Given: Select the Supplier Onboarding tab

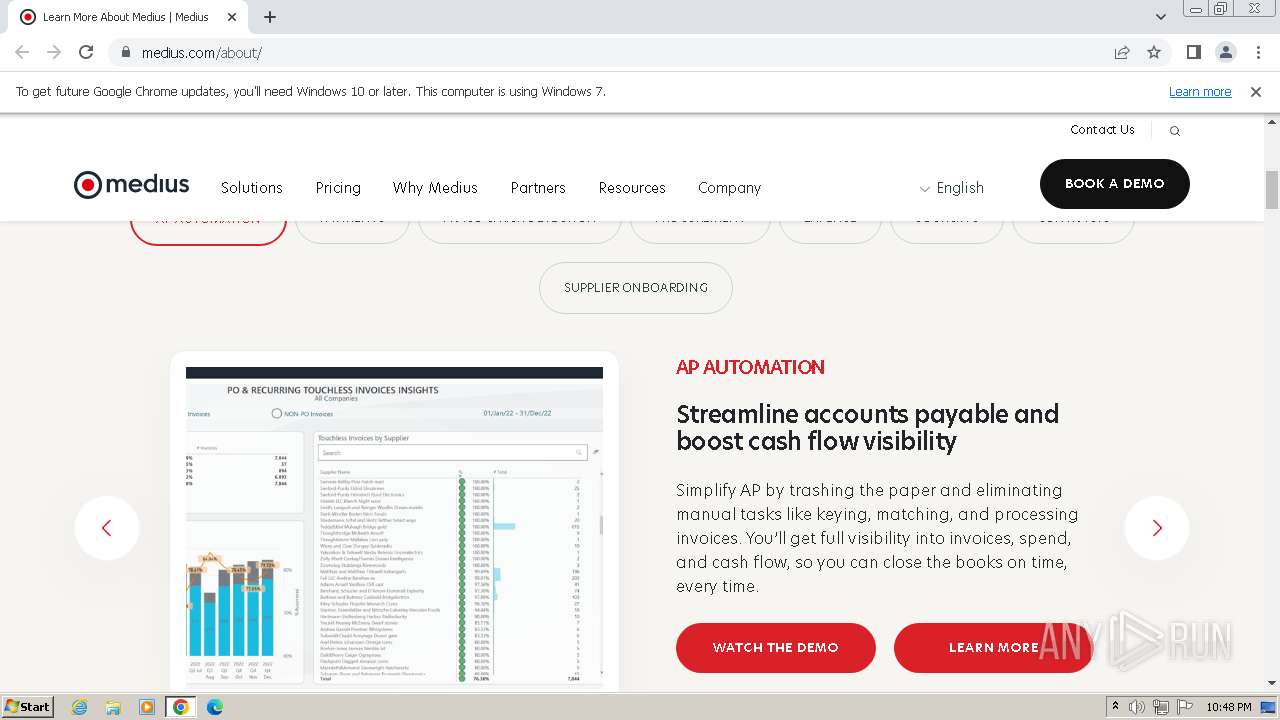Looking at the screenshot, I should (636, 288).
